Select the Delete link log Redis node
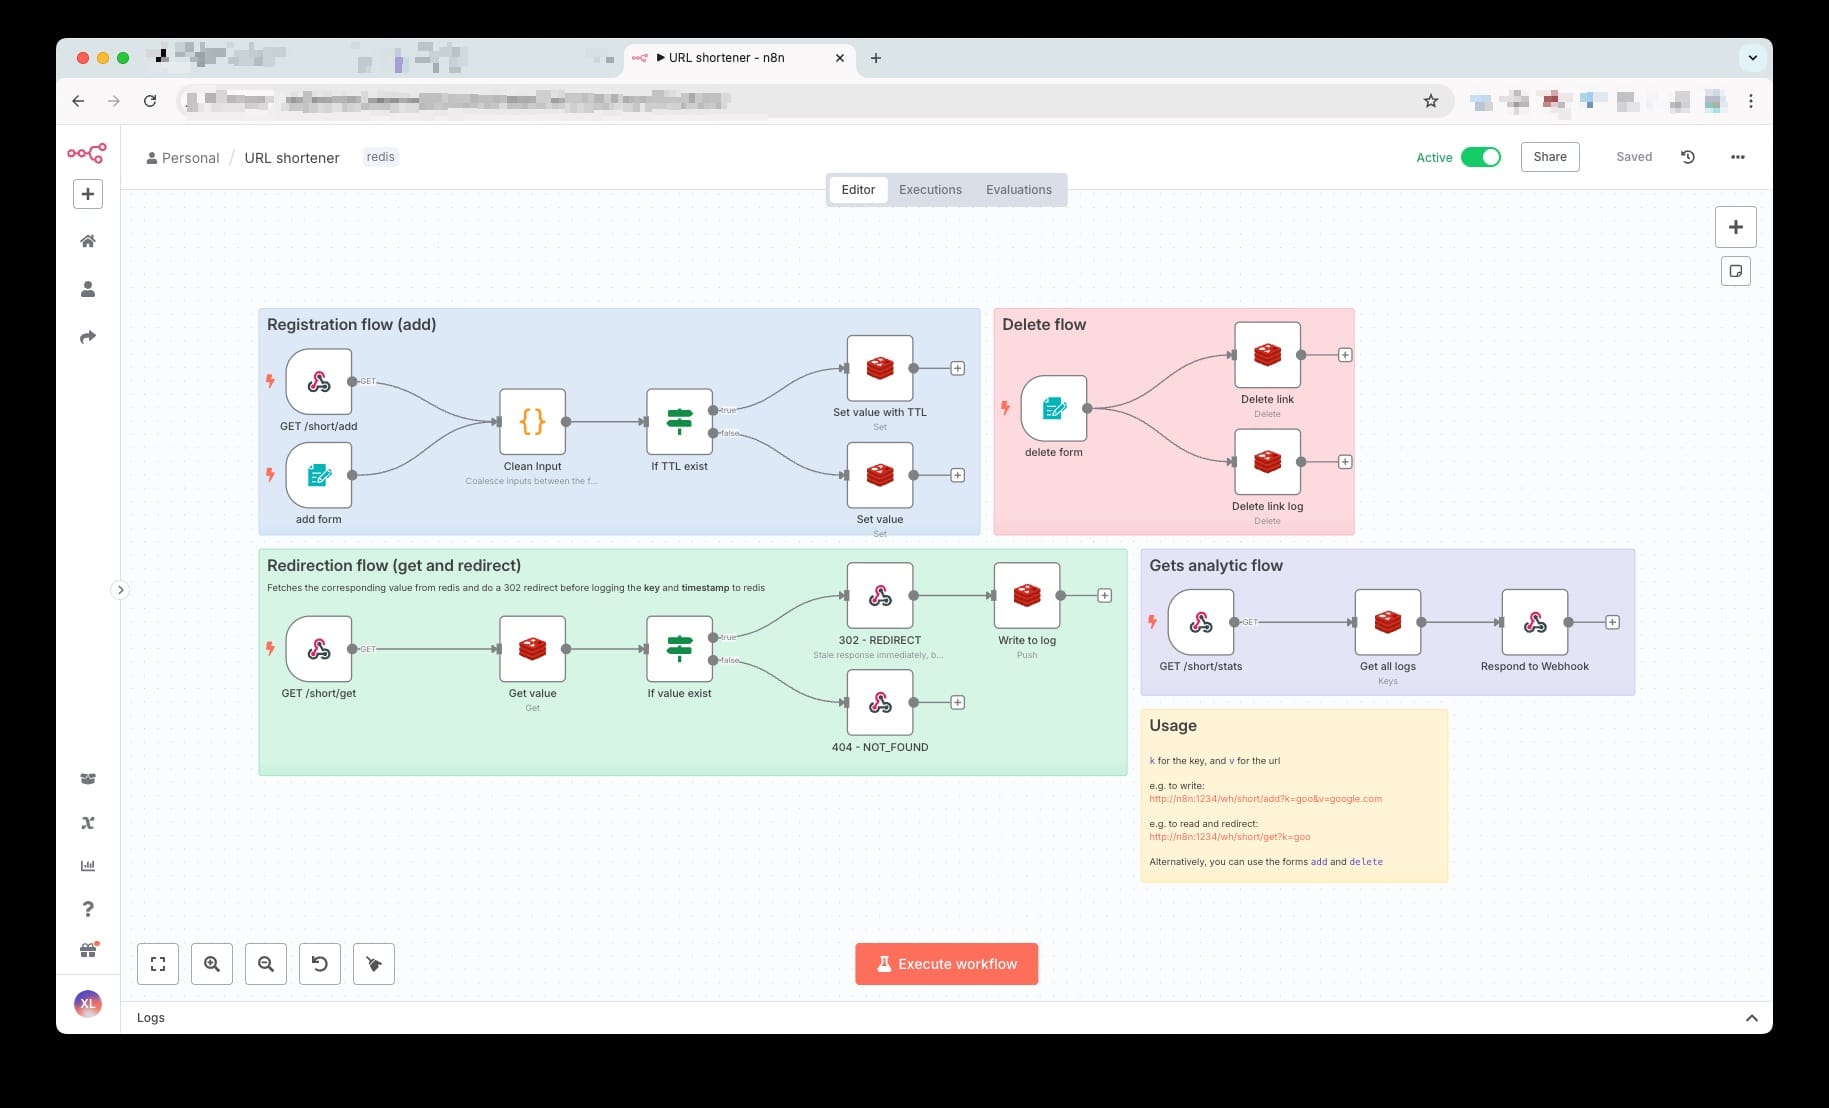 1268,462
